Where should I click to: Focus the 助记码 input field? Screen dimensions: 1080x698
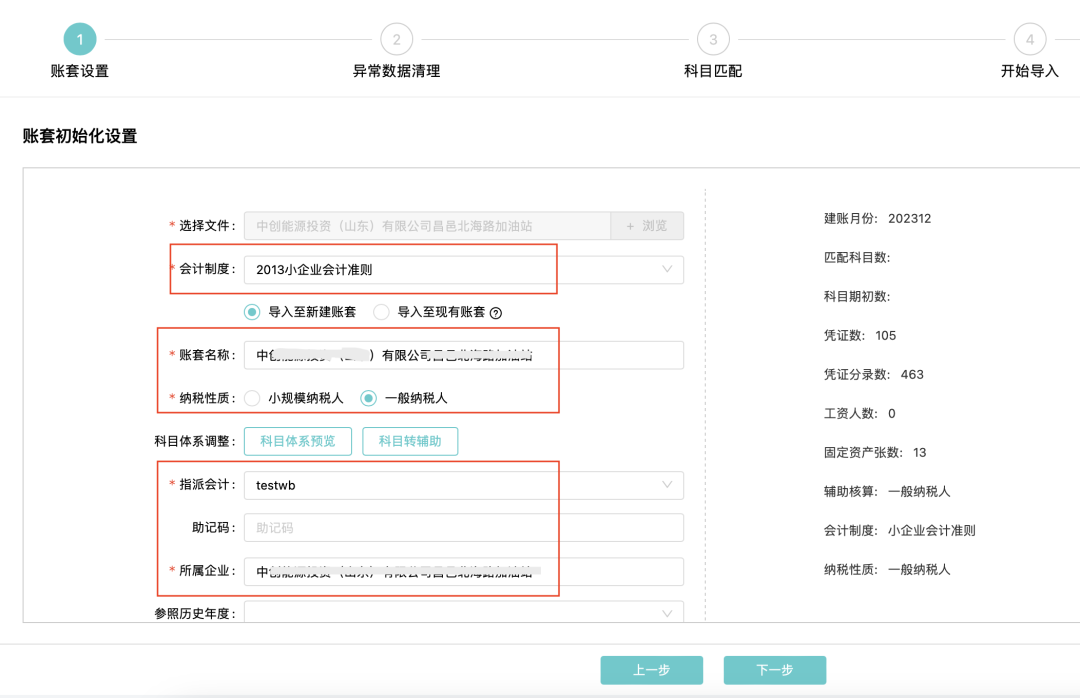pos(464,528)
